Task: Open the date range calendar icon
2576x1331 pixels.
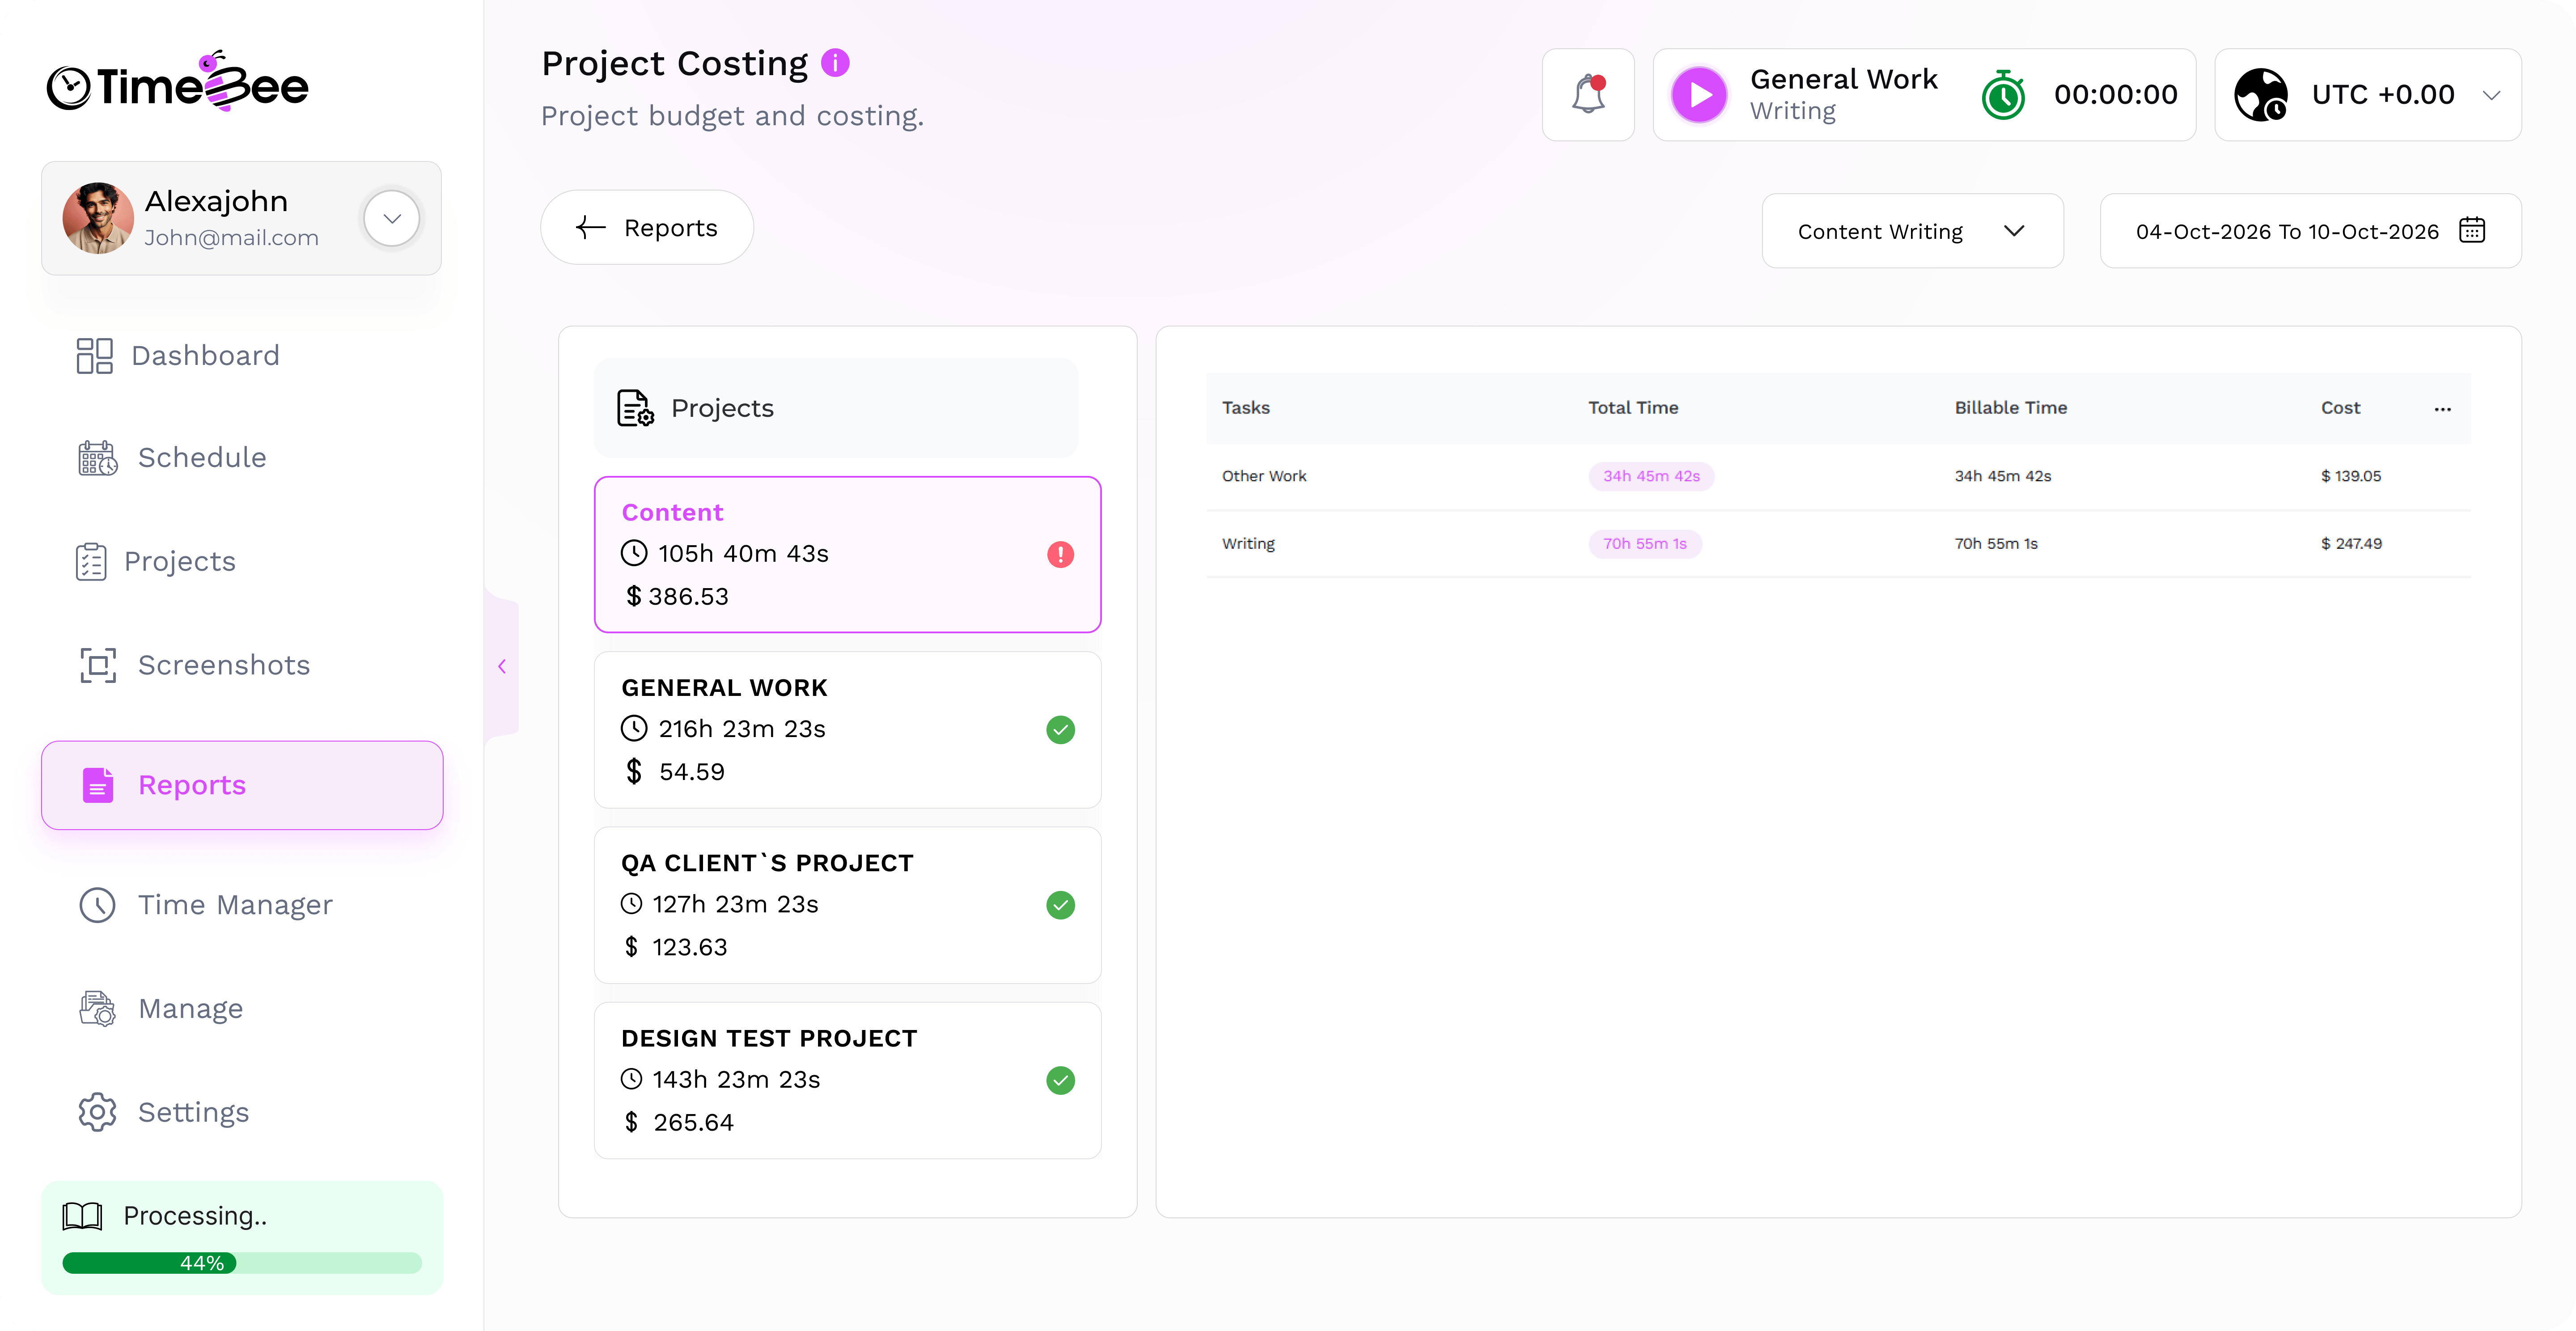Action: (x=2472, y=230)
